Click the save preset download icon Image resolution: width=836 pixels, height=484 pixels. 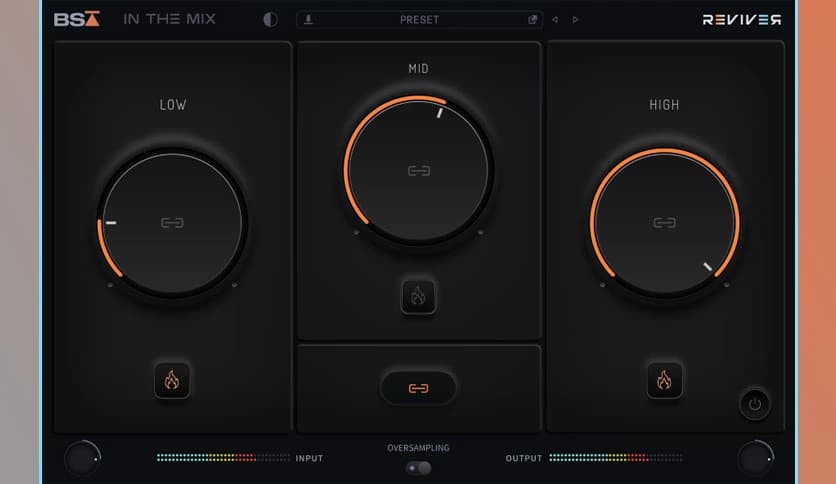308,20
